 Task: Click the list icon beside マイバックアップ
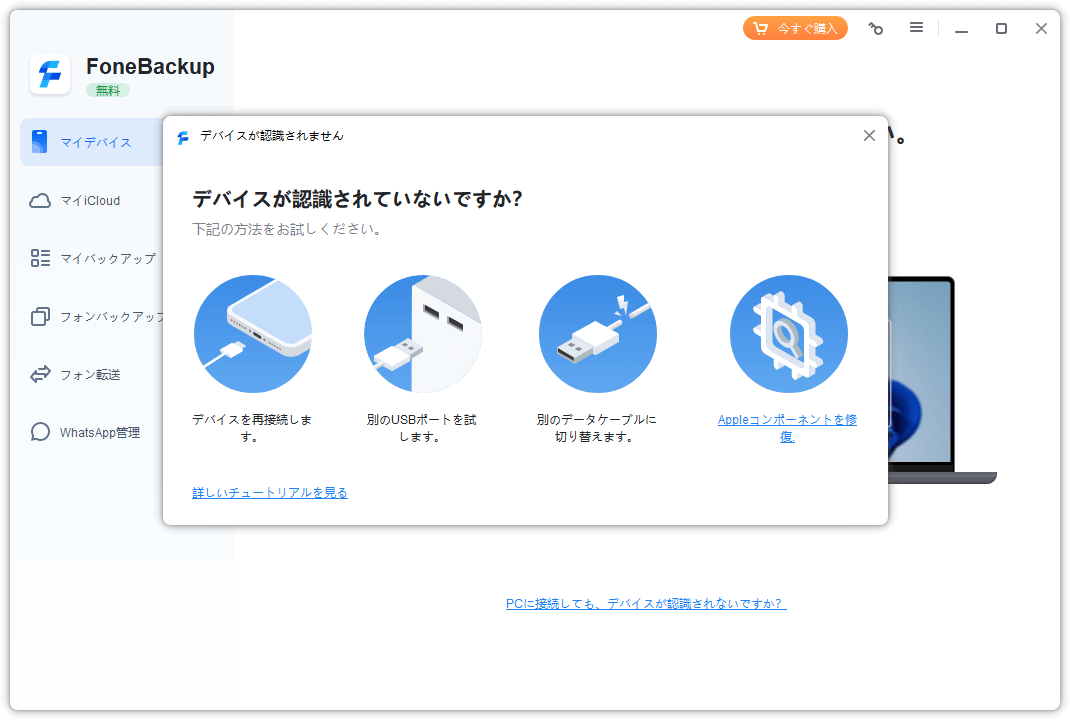coord(40,258)
